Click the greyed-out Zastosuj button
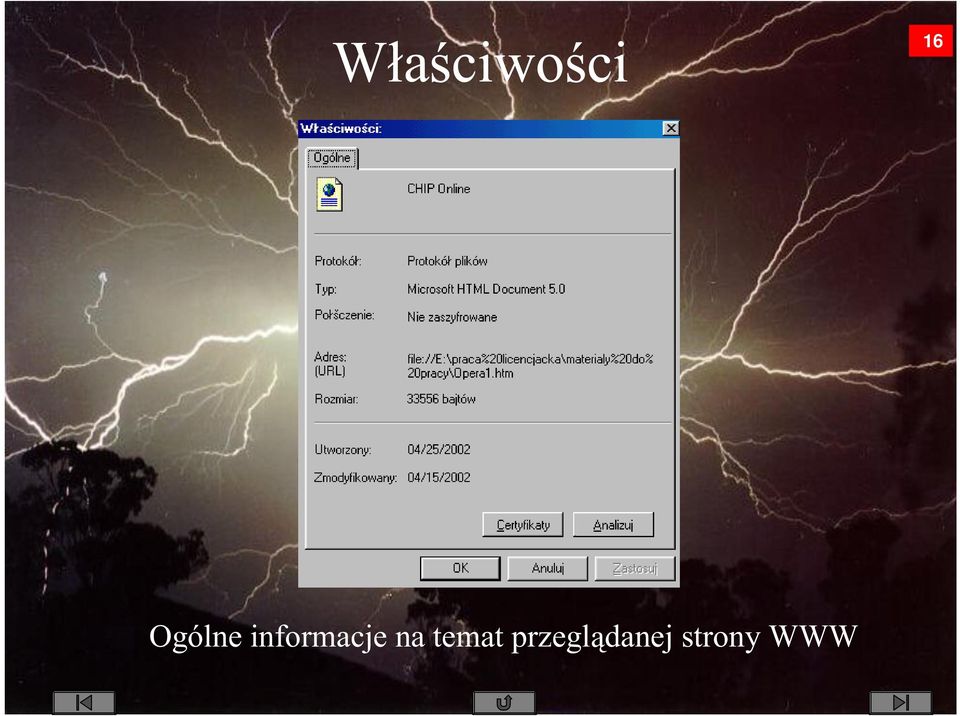This screenshot has height=716, width=960. point(635,568)
